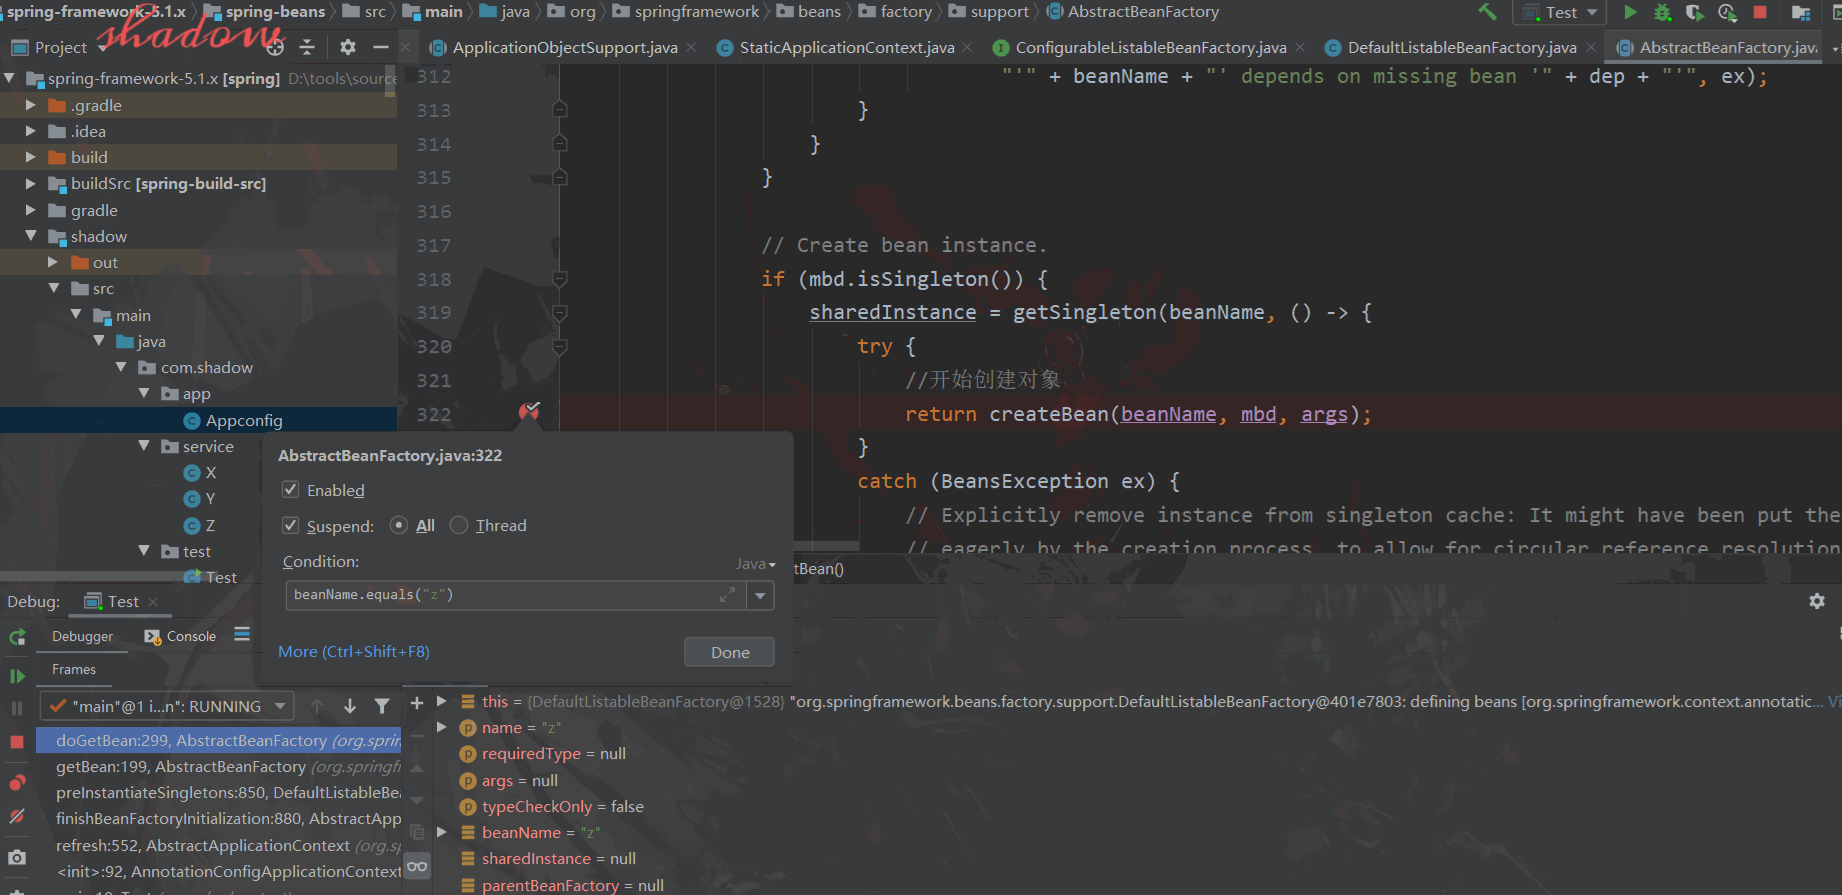This screenshot has height=895, width=1842.
Task: Open Project panel settings gear
Action: pyautogui.click(x=347, y=47)
